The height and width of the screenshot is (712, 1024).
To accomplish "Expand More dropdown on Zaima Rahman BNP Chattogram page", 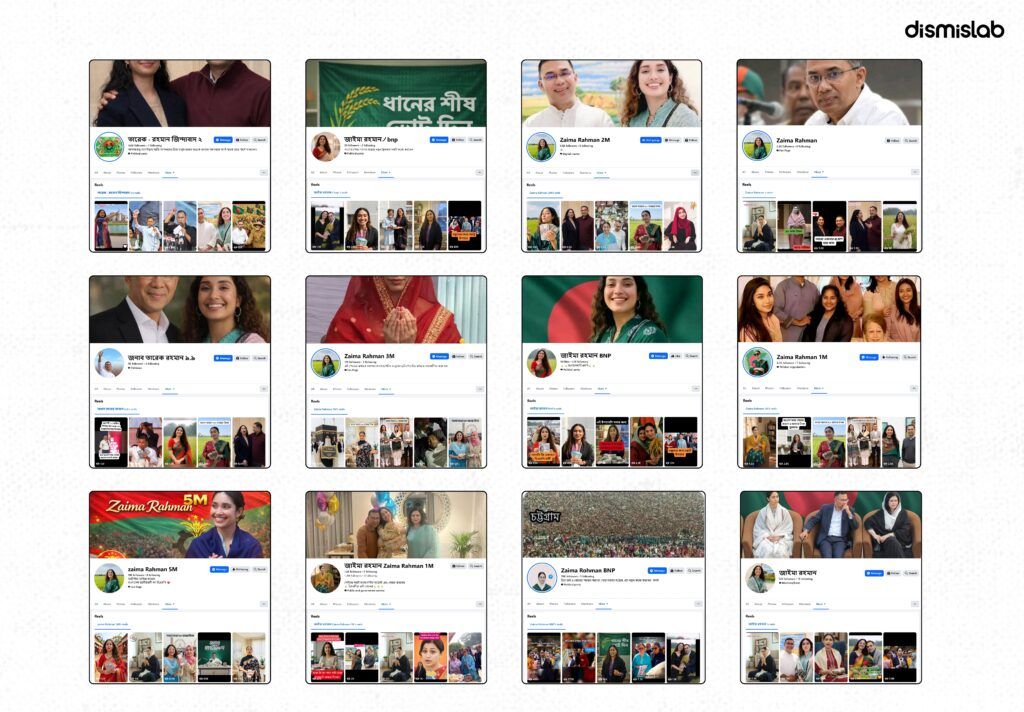I will point(603,604).
